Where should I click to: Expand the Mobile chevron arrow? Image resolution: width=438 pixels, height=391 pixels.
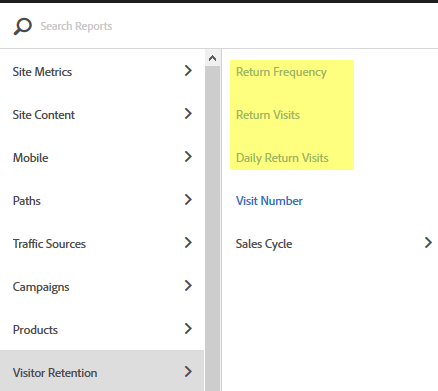pyautogui.click(x=188, y=157)
